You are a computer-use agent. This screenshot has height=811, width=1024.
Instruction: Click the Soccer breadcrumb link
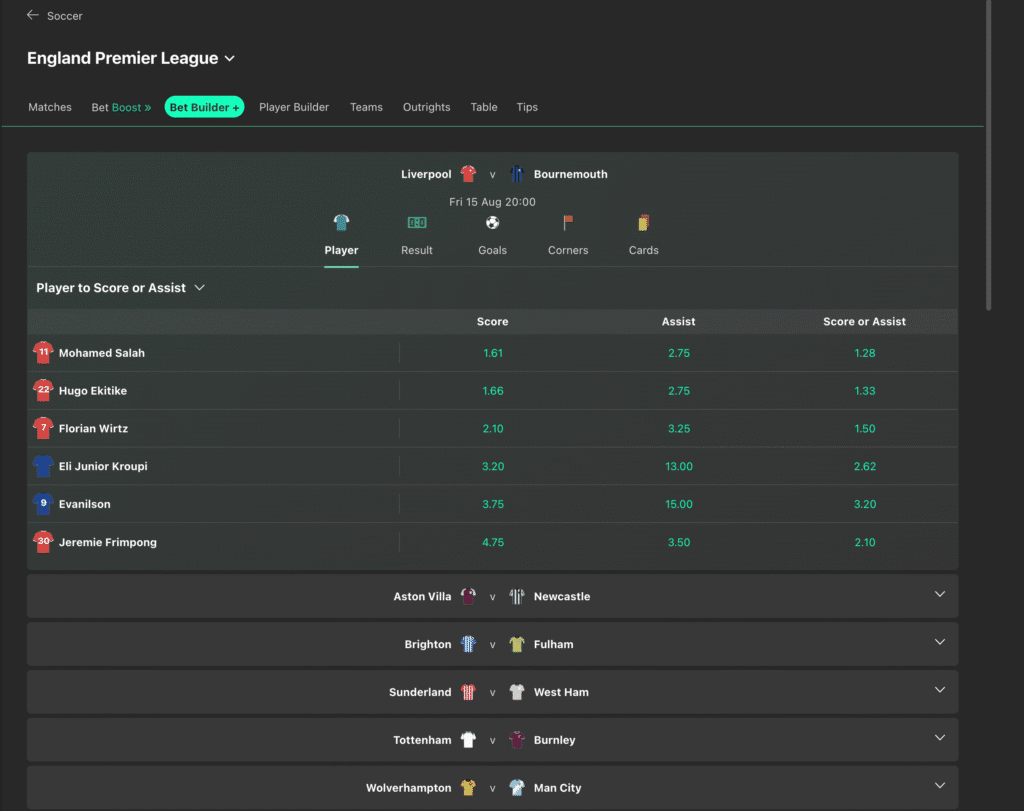[x=65, y=16]
